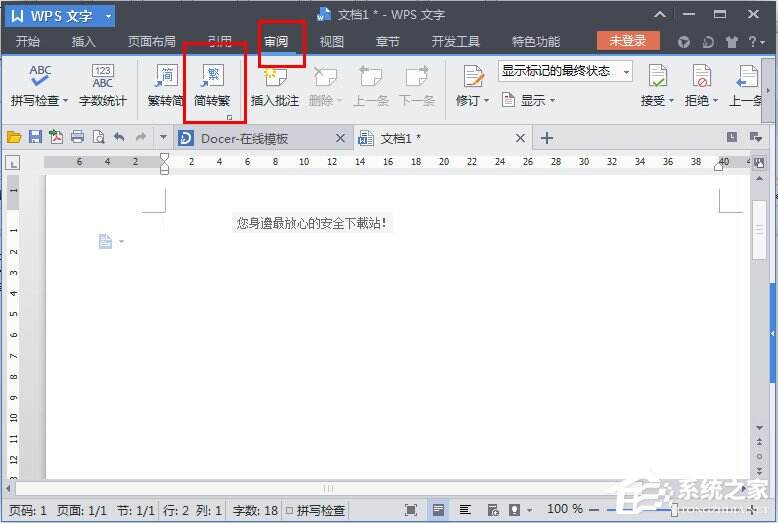
Task: Zoom in with the plus button
Action: click(x=752, y=510)
